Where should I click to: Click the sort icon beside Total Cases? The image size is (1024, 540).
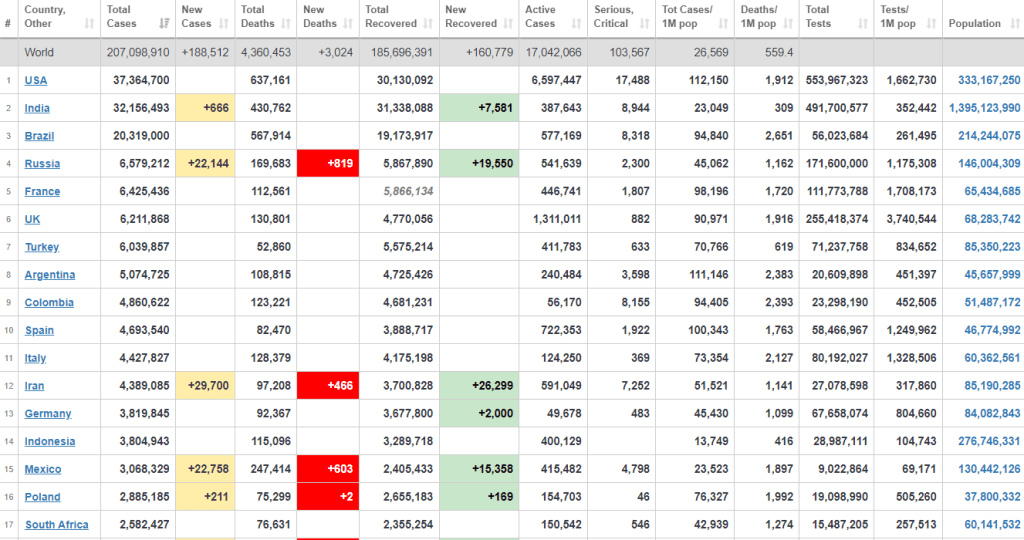point(164,23)
